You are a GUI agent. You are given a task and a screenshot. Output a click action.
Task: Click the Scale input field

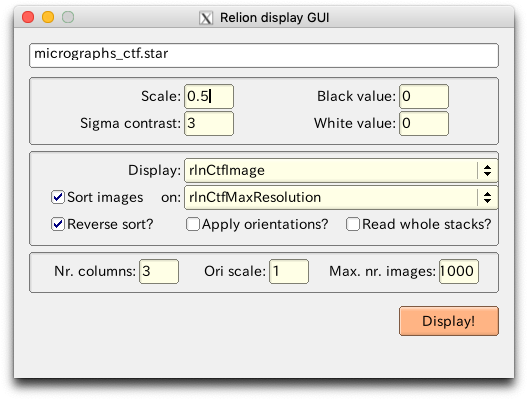point(209,97)
